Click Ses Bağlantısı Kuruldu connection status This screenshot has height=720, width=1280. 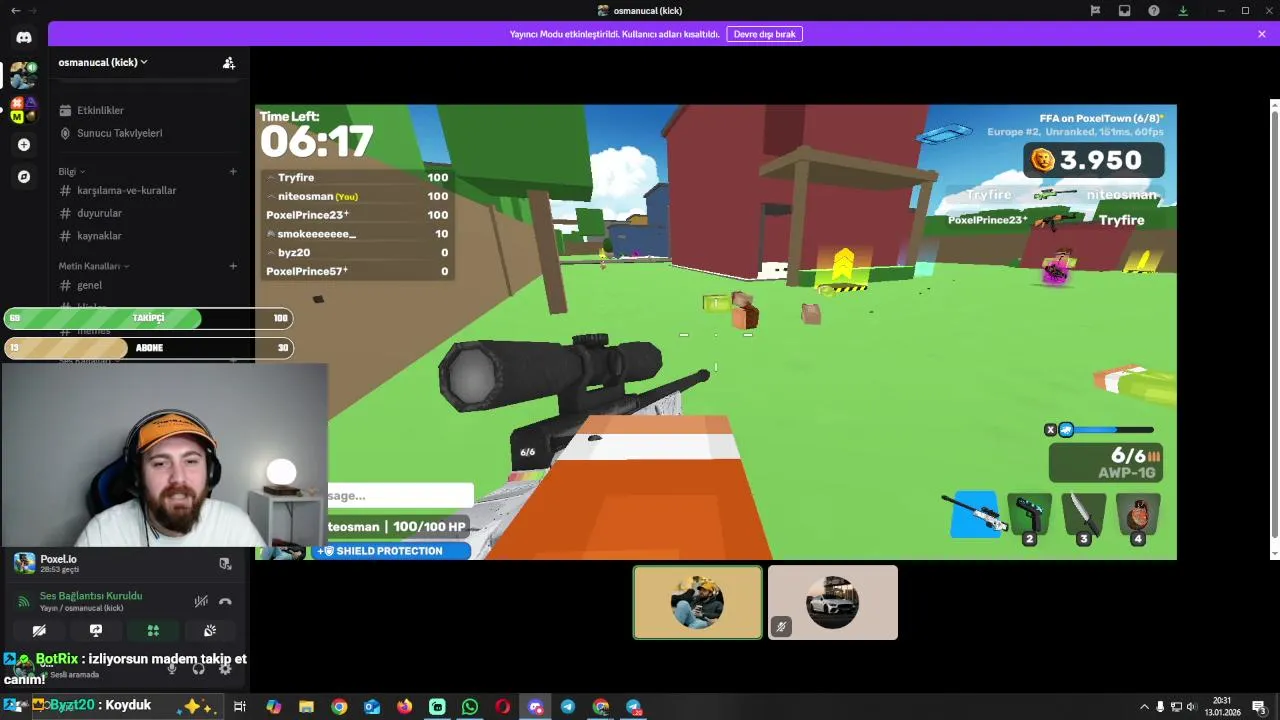pos(91,596)
